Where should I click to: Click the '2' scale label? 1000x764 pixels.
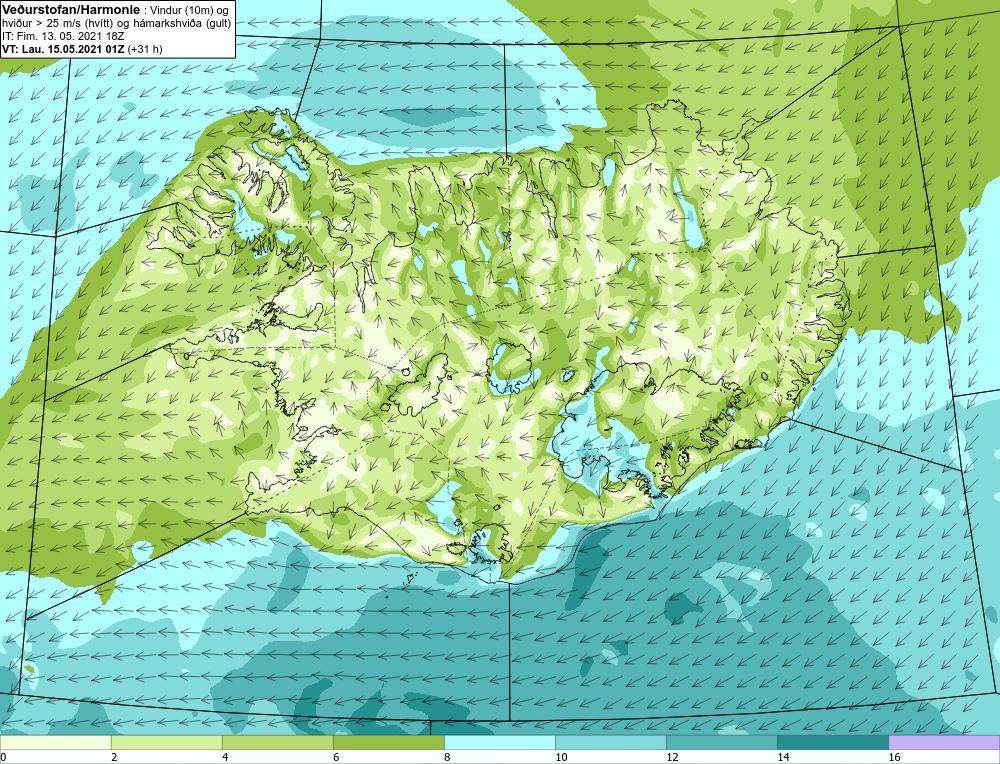[114, 757]
